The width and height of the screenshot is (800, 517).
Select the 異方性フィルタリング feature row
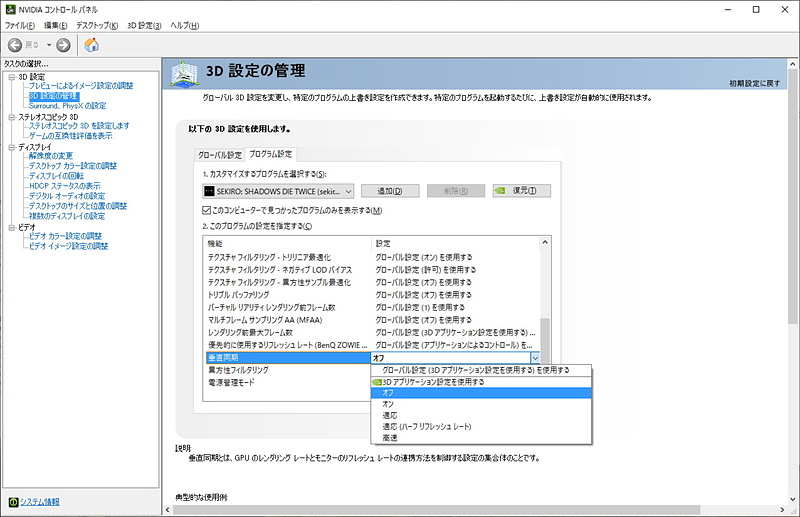(x=288, y=370)
